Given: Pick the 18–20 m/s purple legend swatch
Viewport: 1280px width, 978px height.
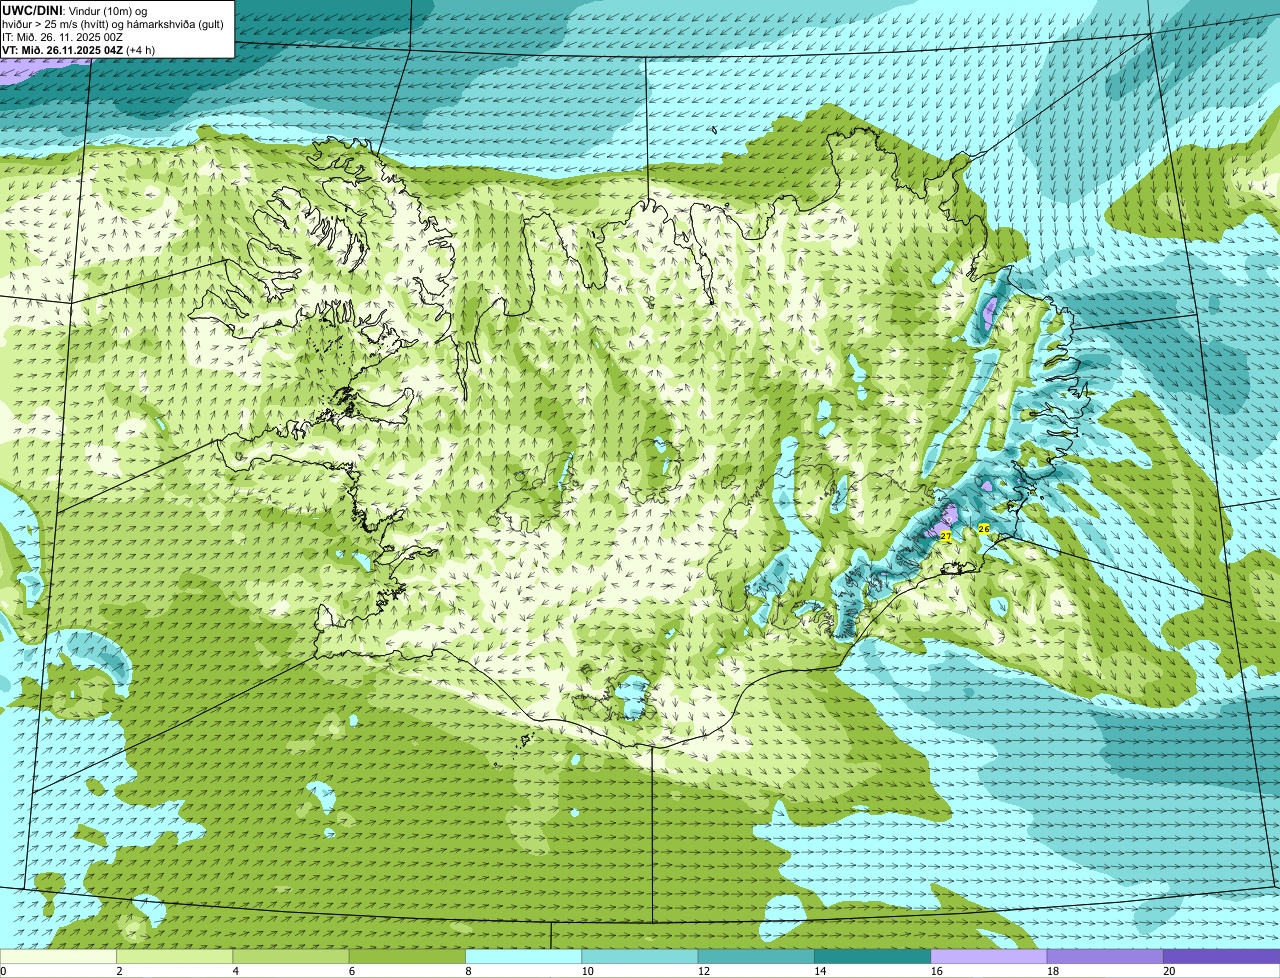Looking at the screenshot, I should (1105, 957).
